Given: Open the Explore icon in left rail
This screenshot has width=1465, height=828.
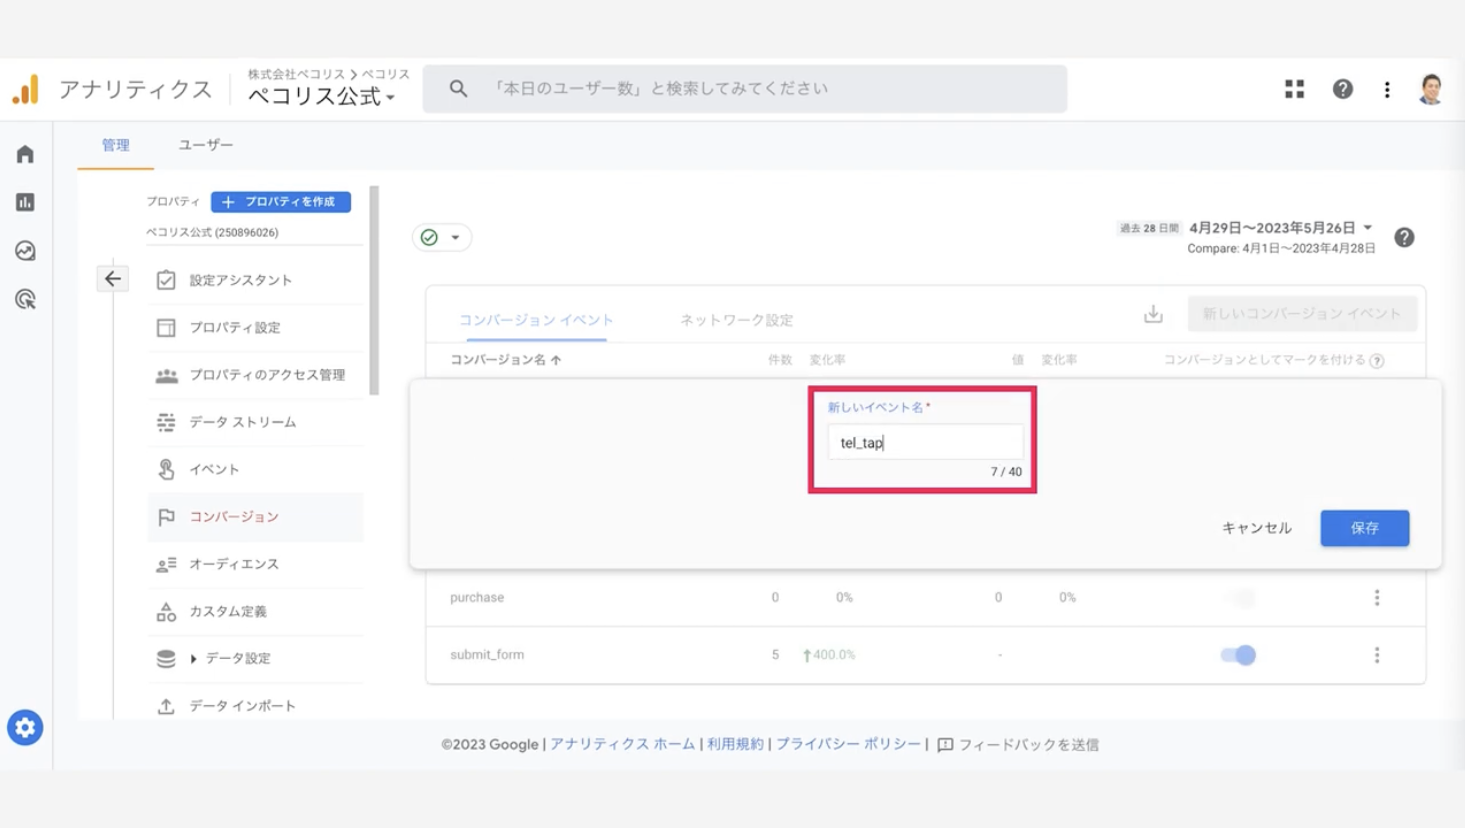Looking at the screenshot, I should [25, 251].
